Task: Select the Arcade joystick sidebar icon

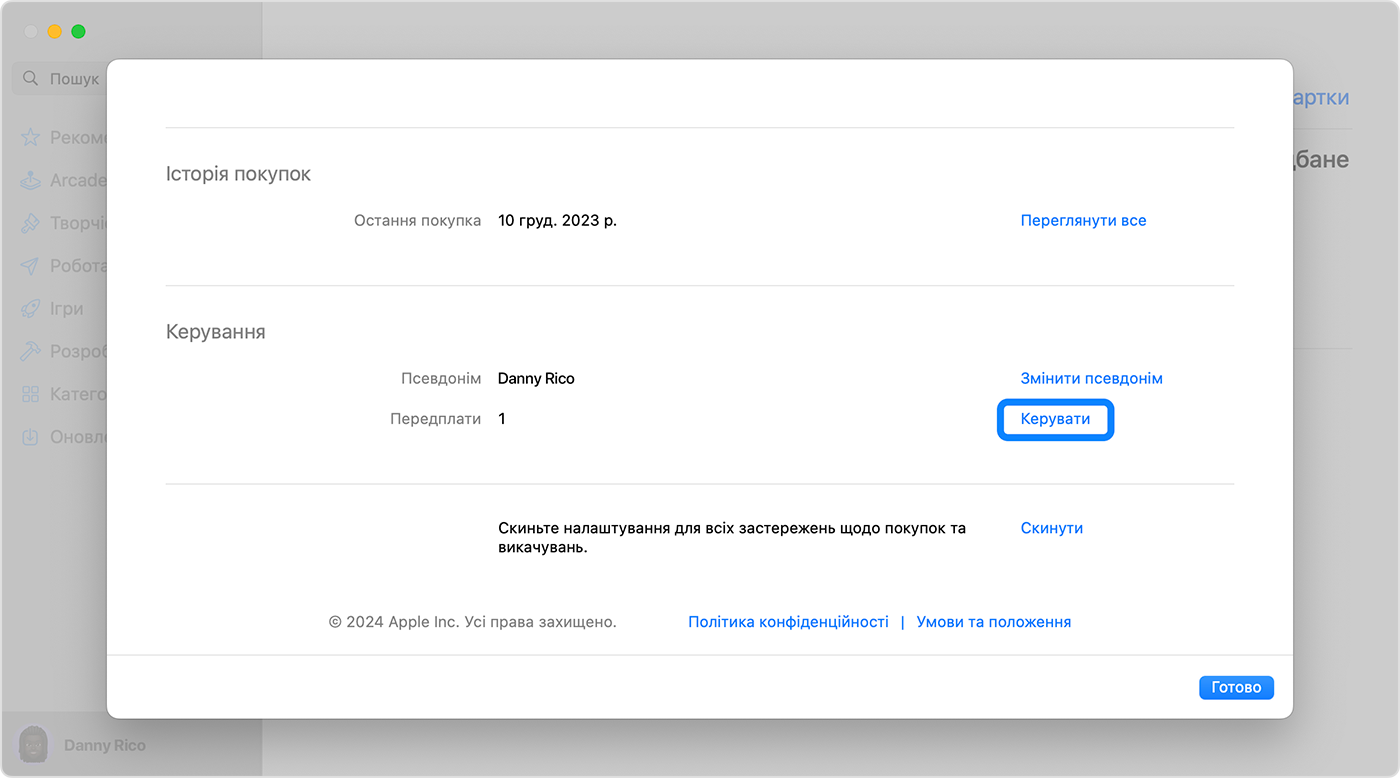Action: click(31, 180)
